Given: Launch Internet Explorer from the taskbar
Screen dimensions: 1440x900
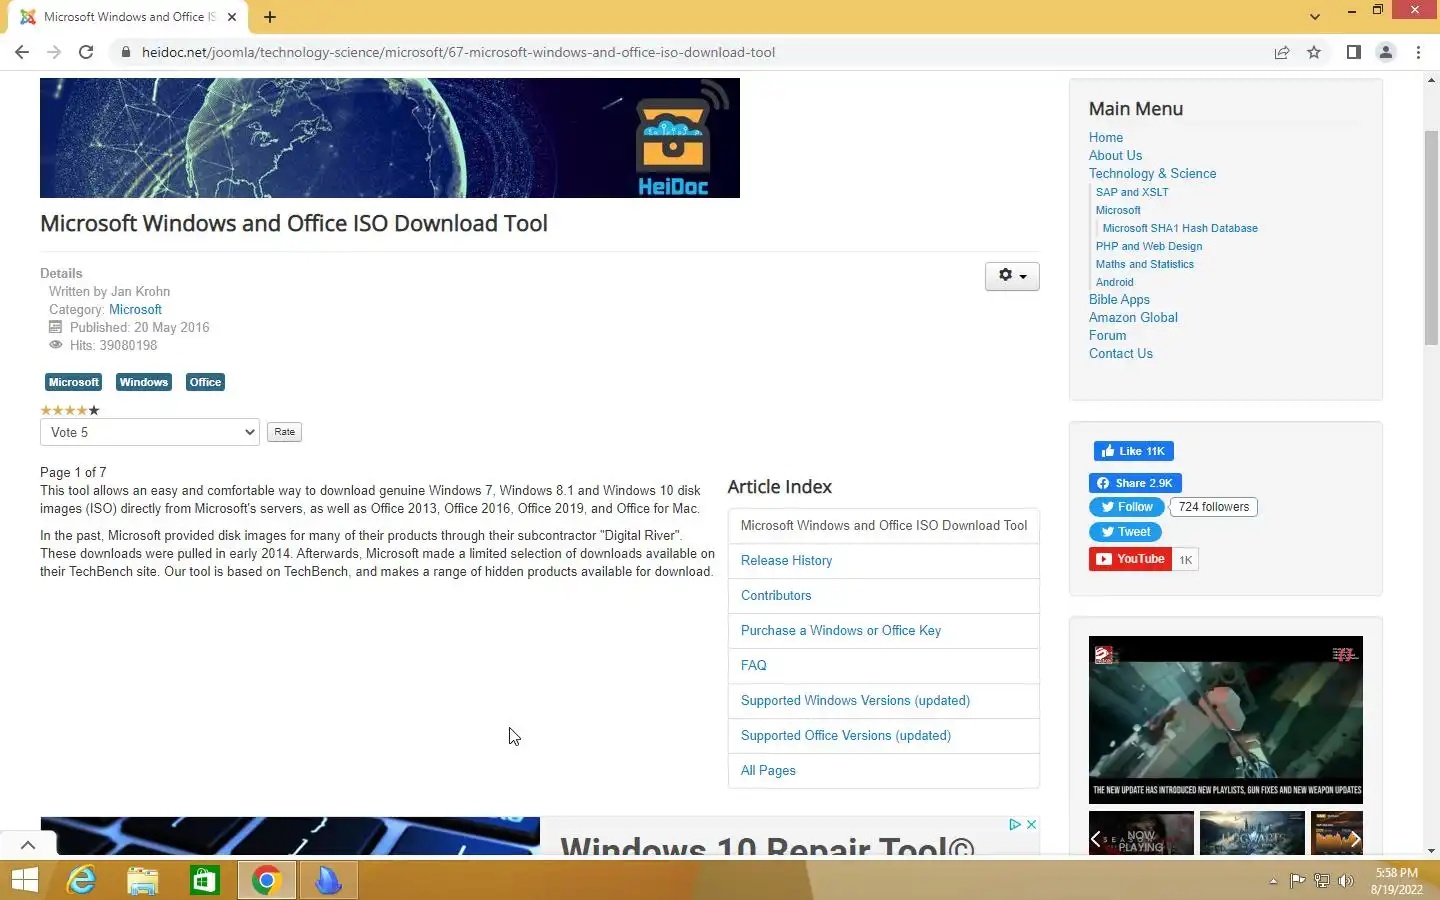Looking at the screenshot, I should point(82,880).
